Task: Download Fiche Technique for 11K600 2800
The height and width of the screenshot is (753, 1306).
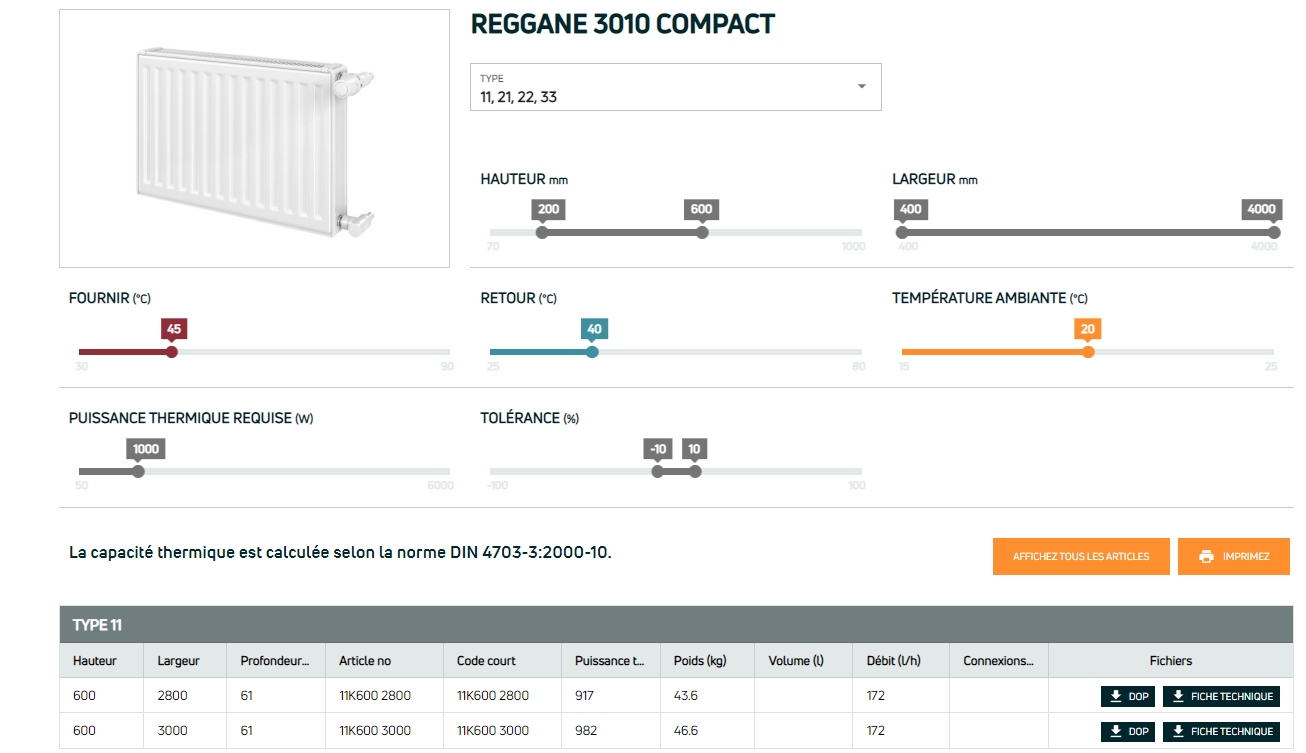Action: (x=1221, y=696)
